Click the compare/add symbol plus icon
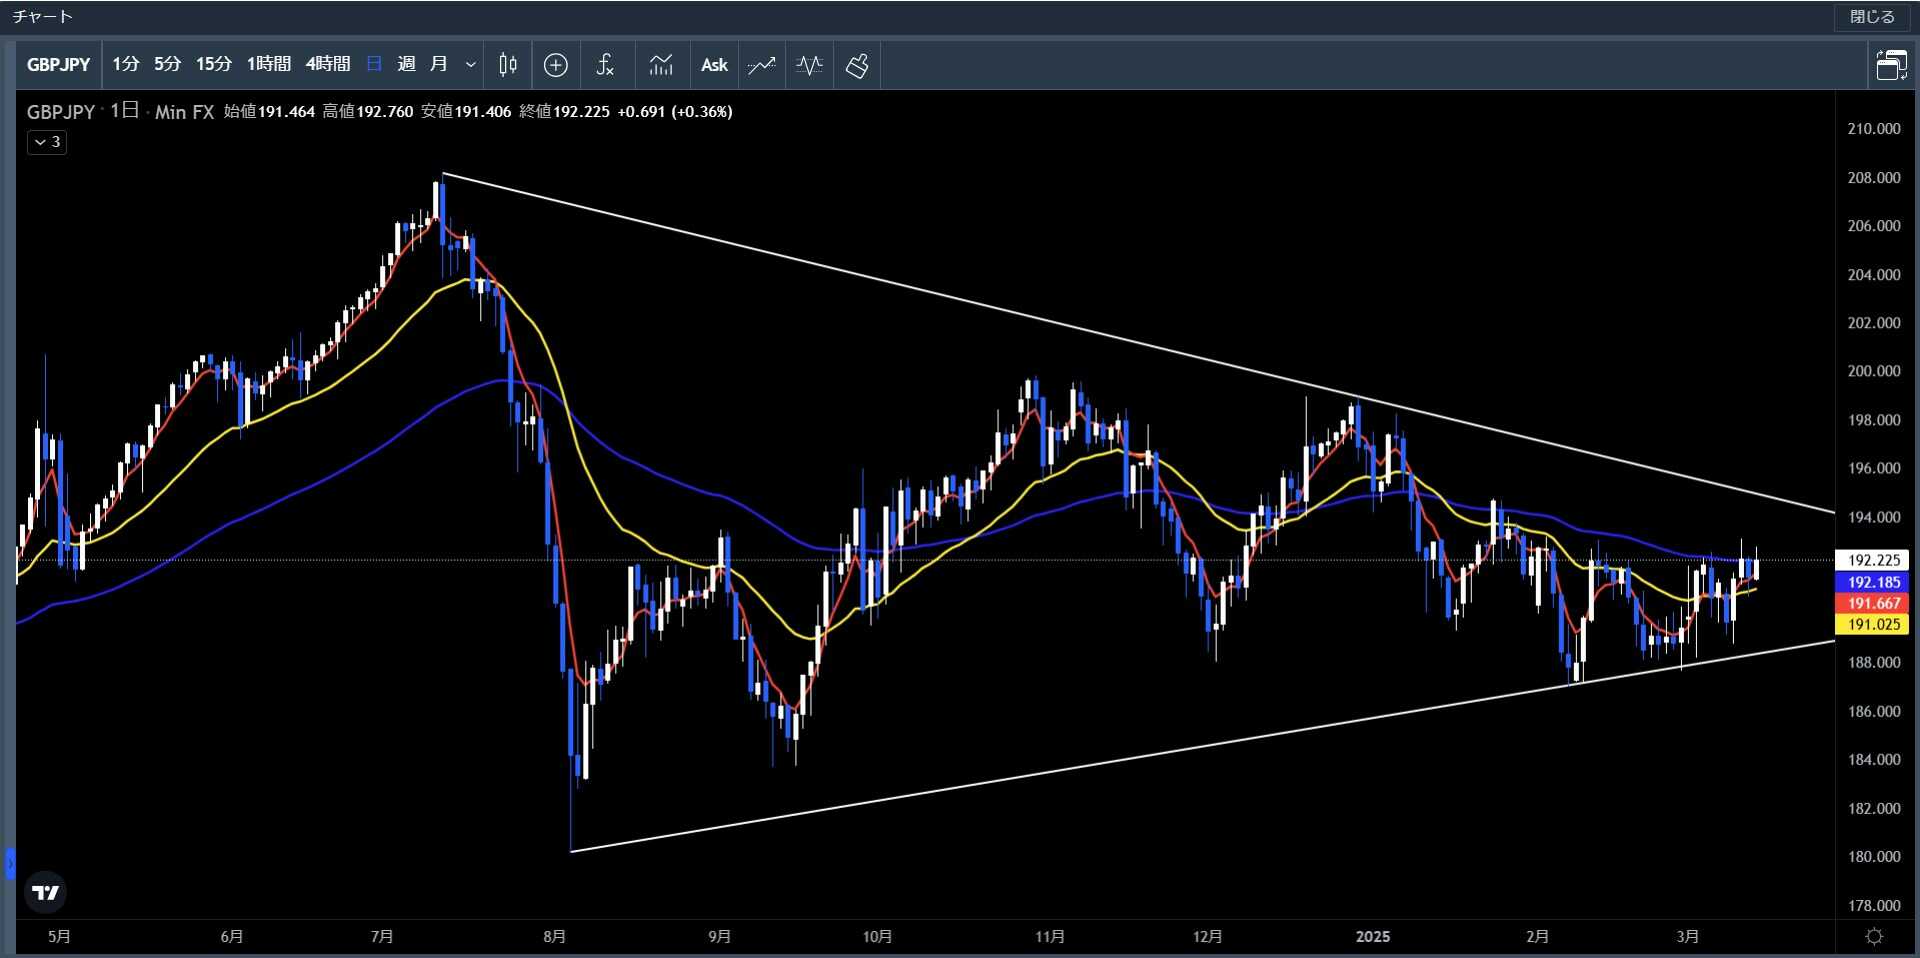 [556, 65]
